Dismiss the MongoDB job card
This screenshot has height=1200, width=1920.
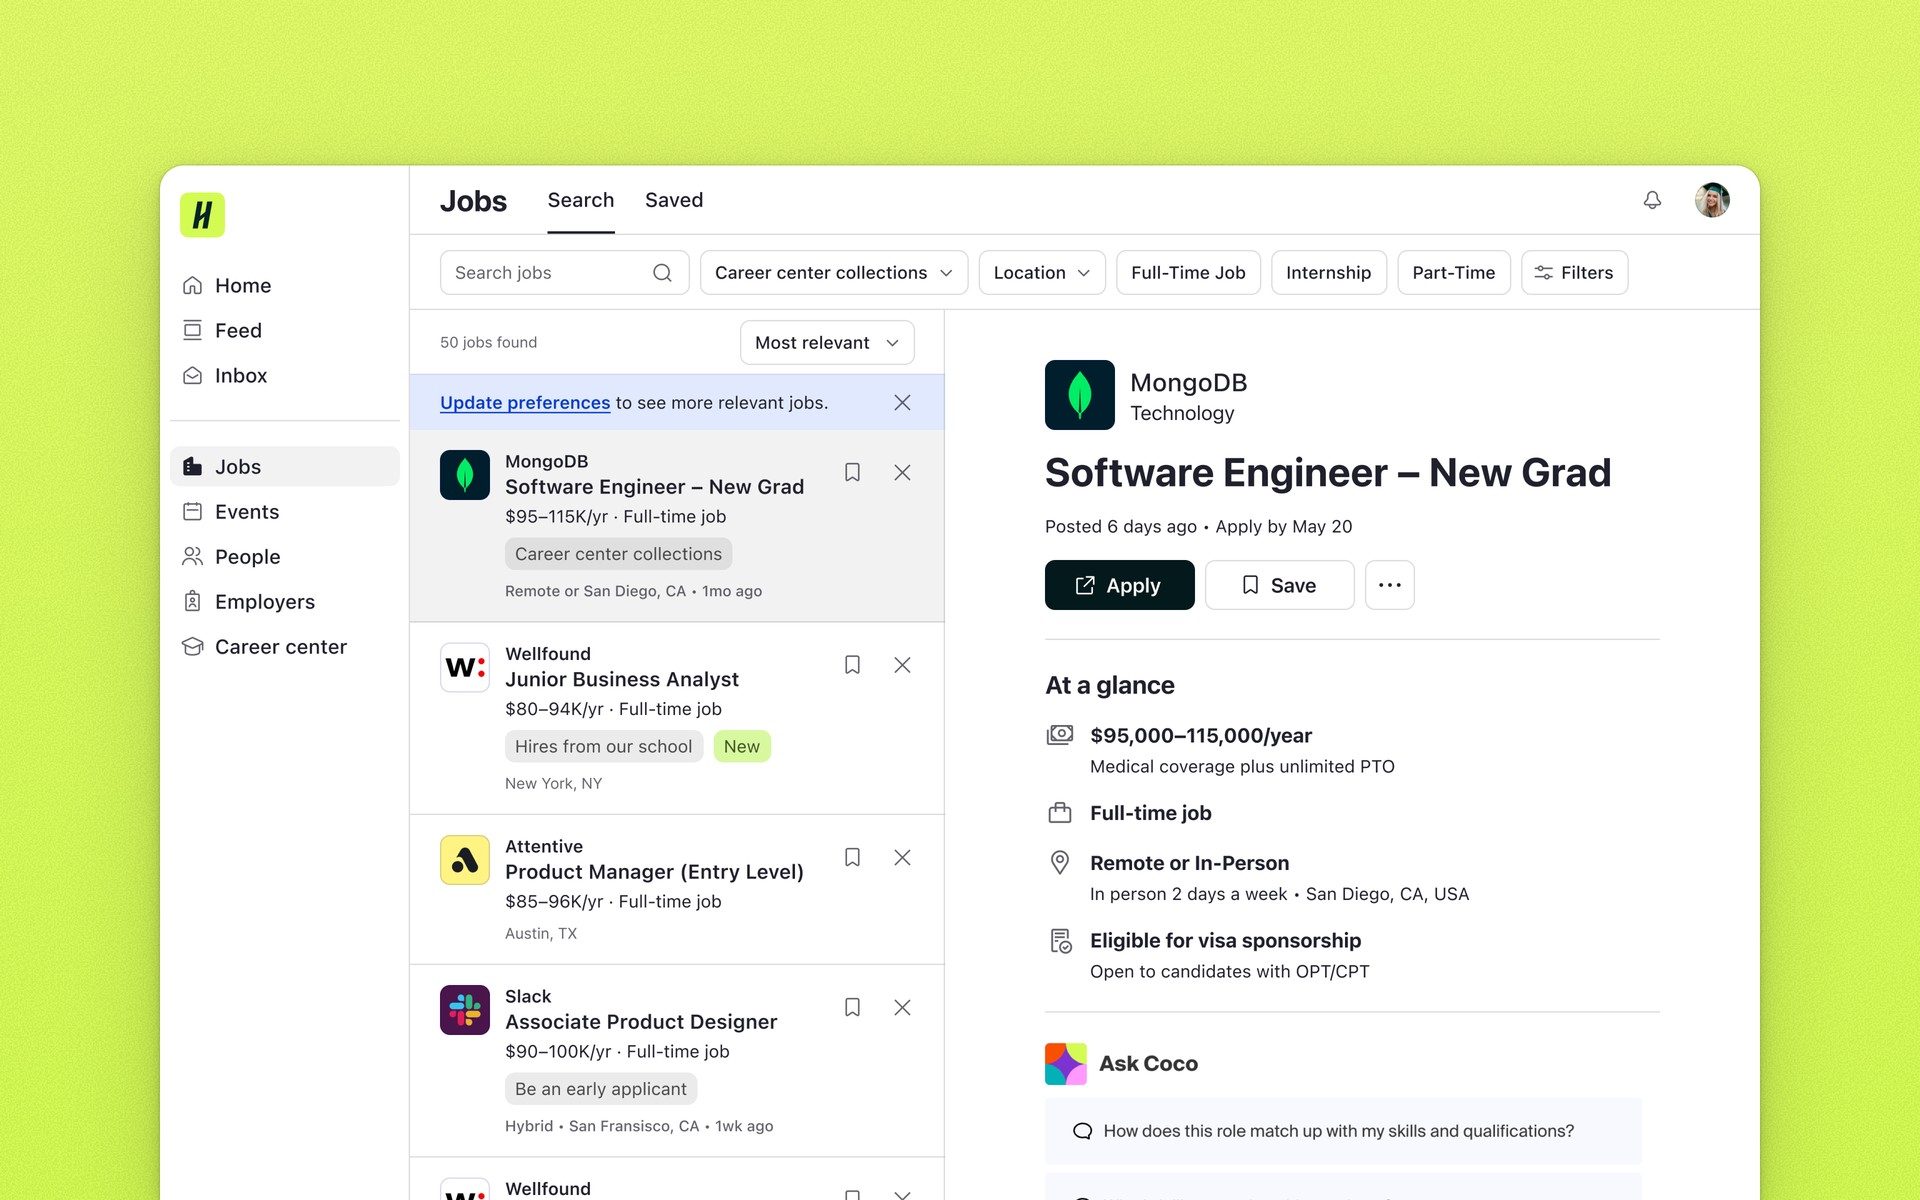click(902, 472)
